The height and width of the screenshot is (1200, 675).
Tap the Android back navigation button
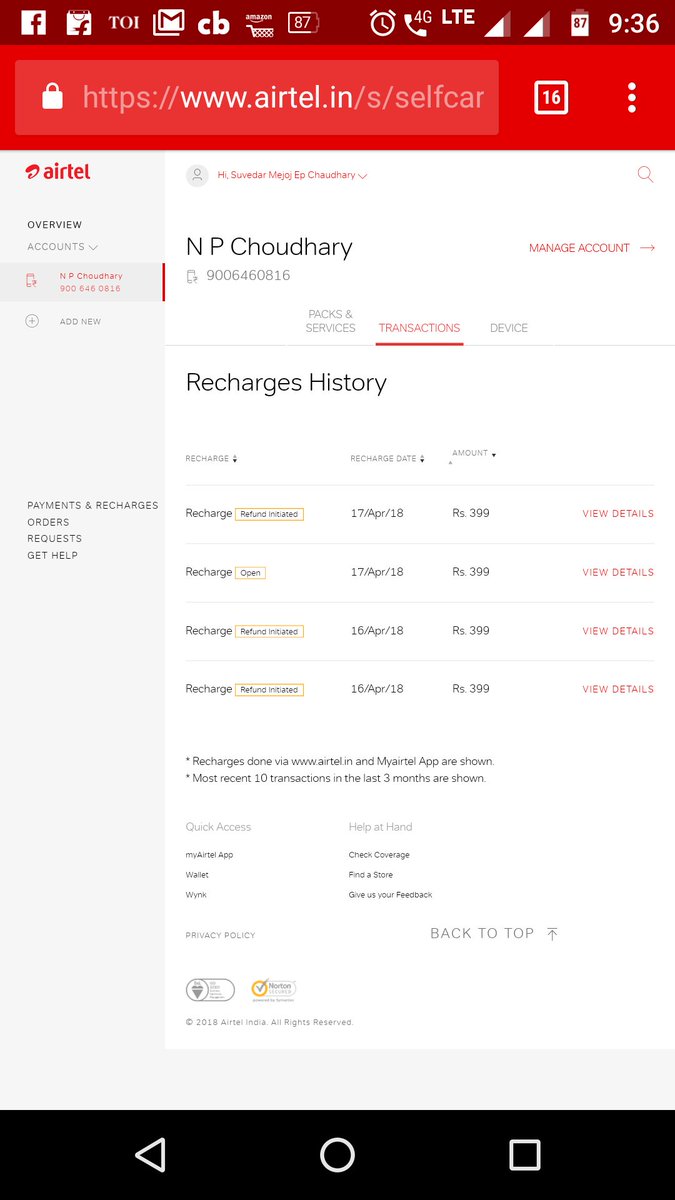(x=150, y=1155)
